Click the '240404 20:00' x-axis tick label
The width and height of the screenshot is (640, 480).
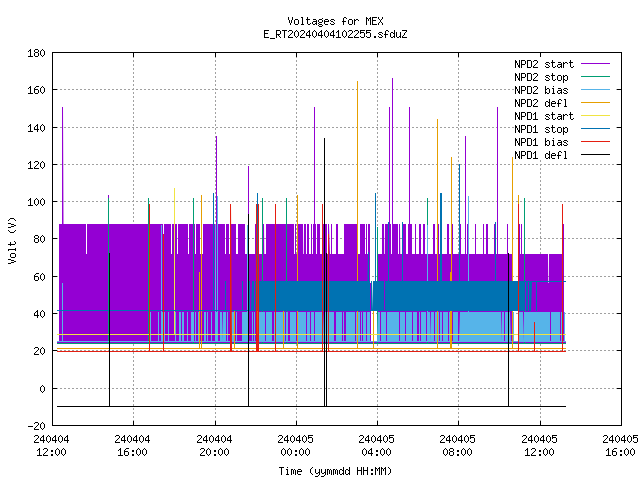tap(214, 446)
